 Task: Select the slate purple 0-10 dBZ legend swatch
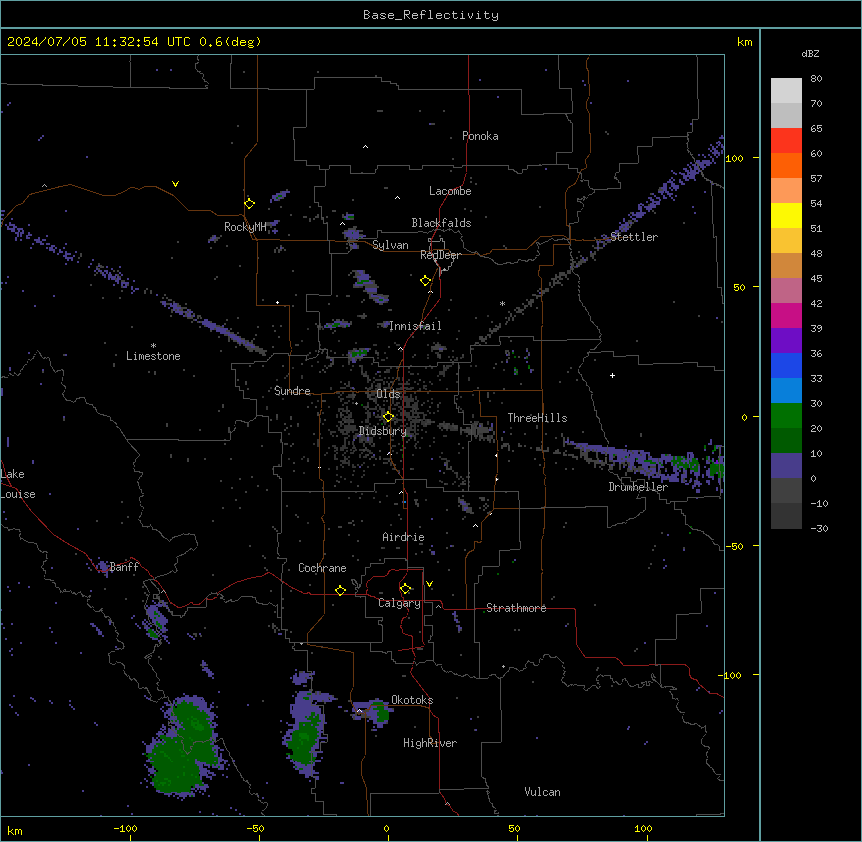(x=786, y=466)
